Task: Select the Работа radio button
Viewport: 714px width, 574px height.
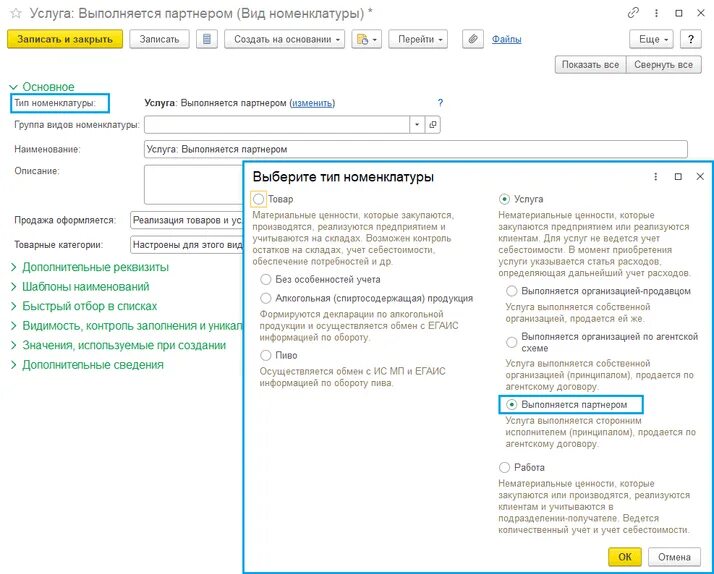Action: [504, 467]
